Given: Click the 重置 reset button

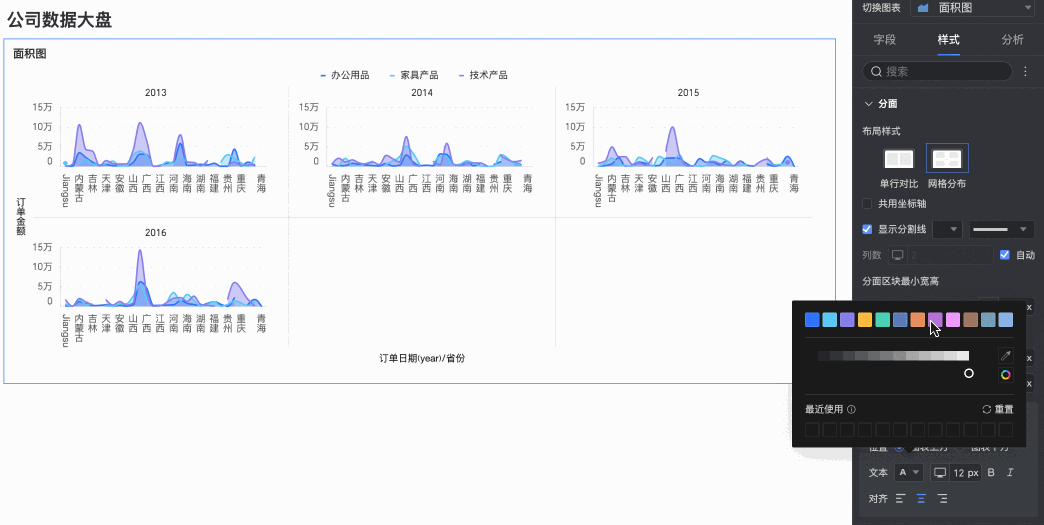Looking at the screenshot, I should tap(998, 410).
